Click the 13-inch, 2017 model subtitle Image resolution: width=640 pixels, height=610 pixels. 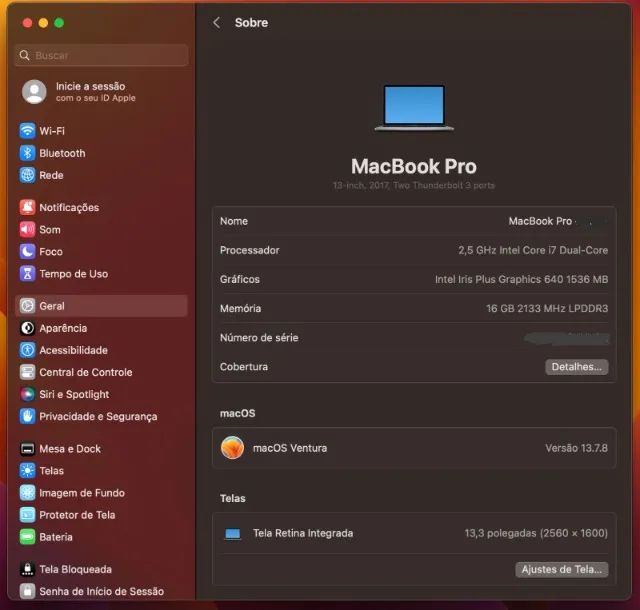pos(413,185)
